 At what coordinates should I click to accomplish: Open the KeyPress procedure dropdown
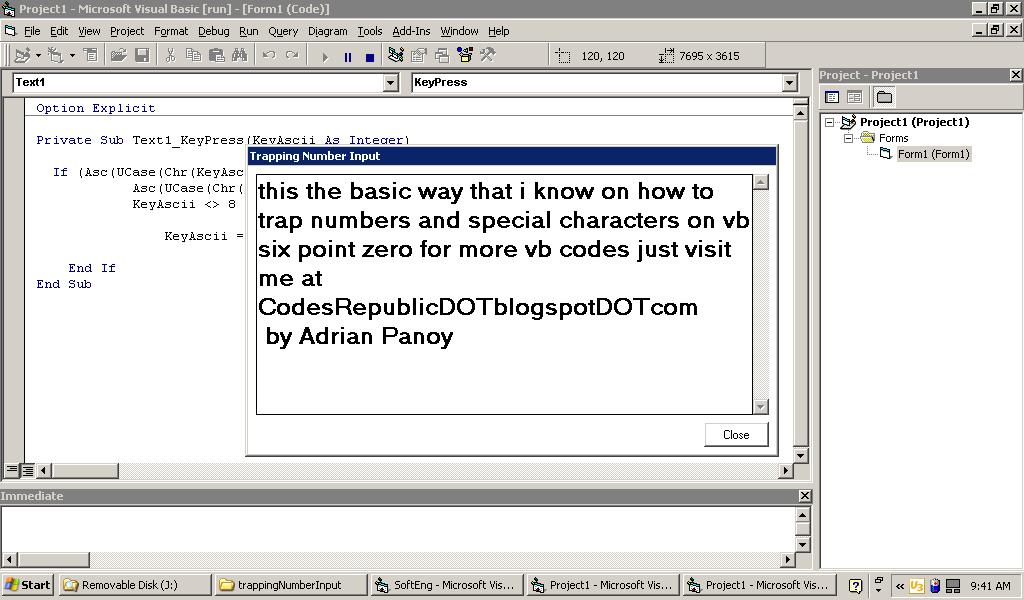pos(790,82)
